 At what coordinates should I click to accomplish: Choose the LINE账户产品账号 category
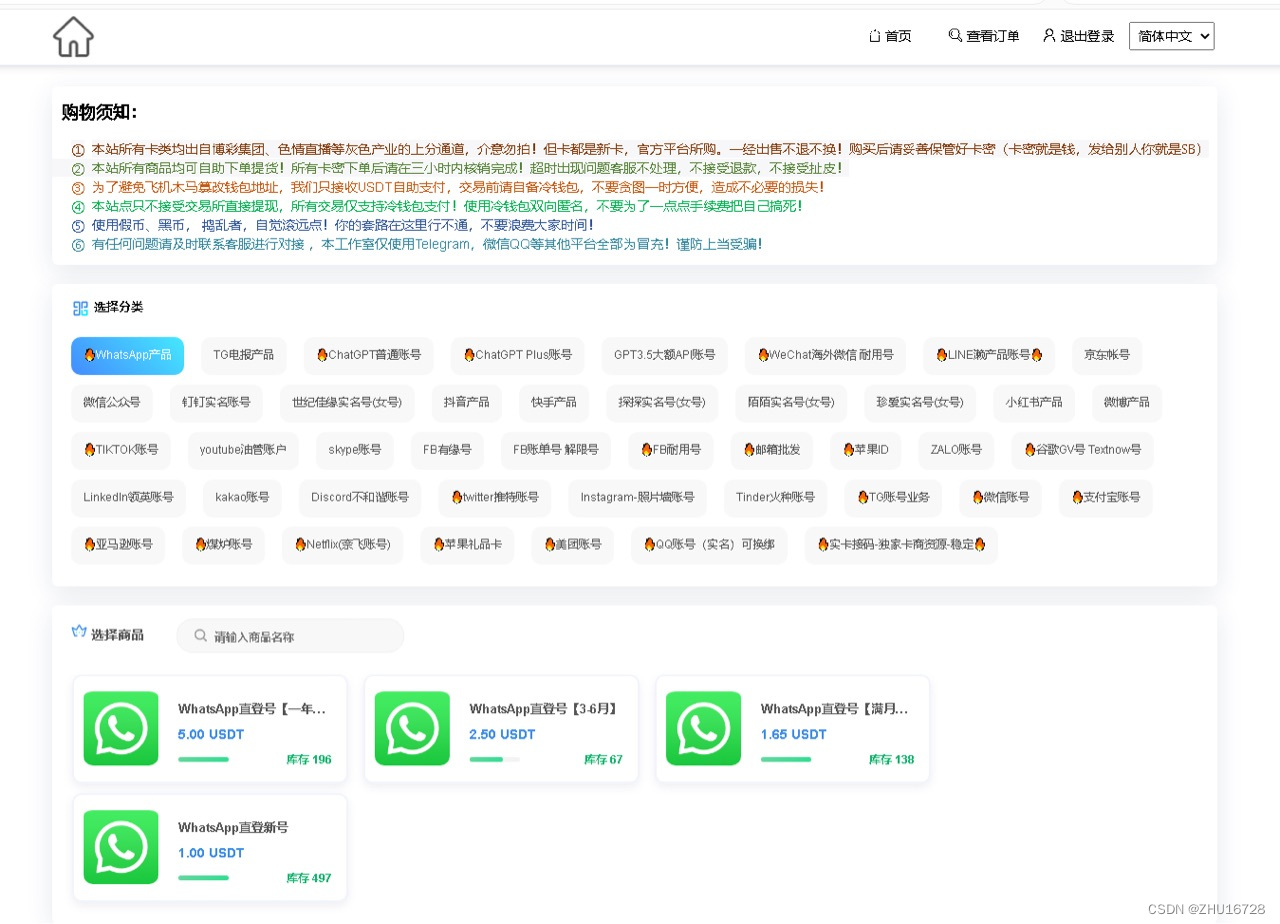990,355
